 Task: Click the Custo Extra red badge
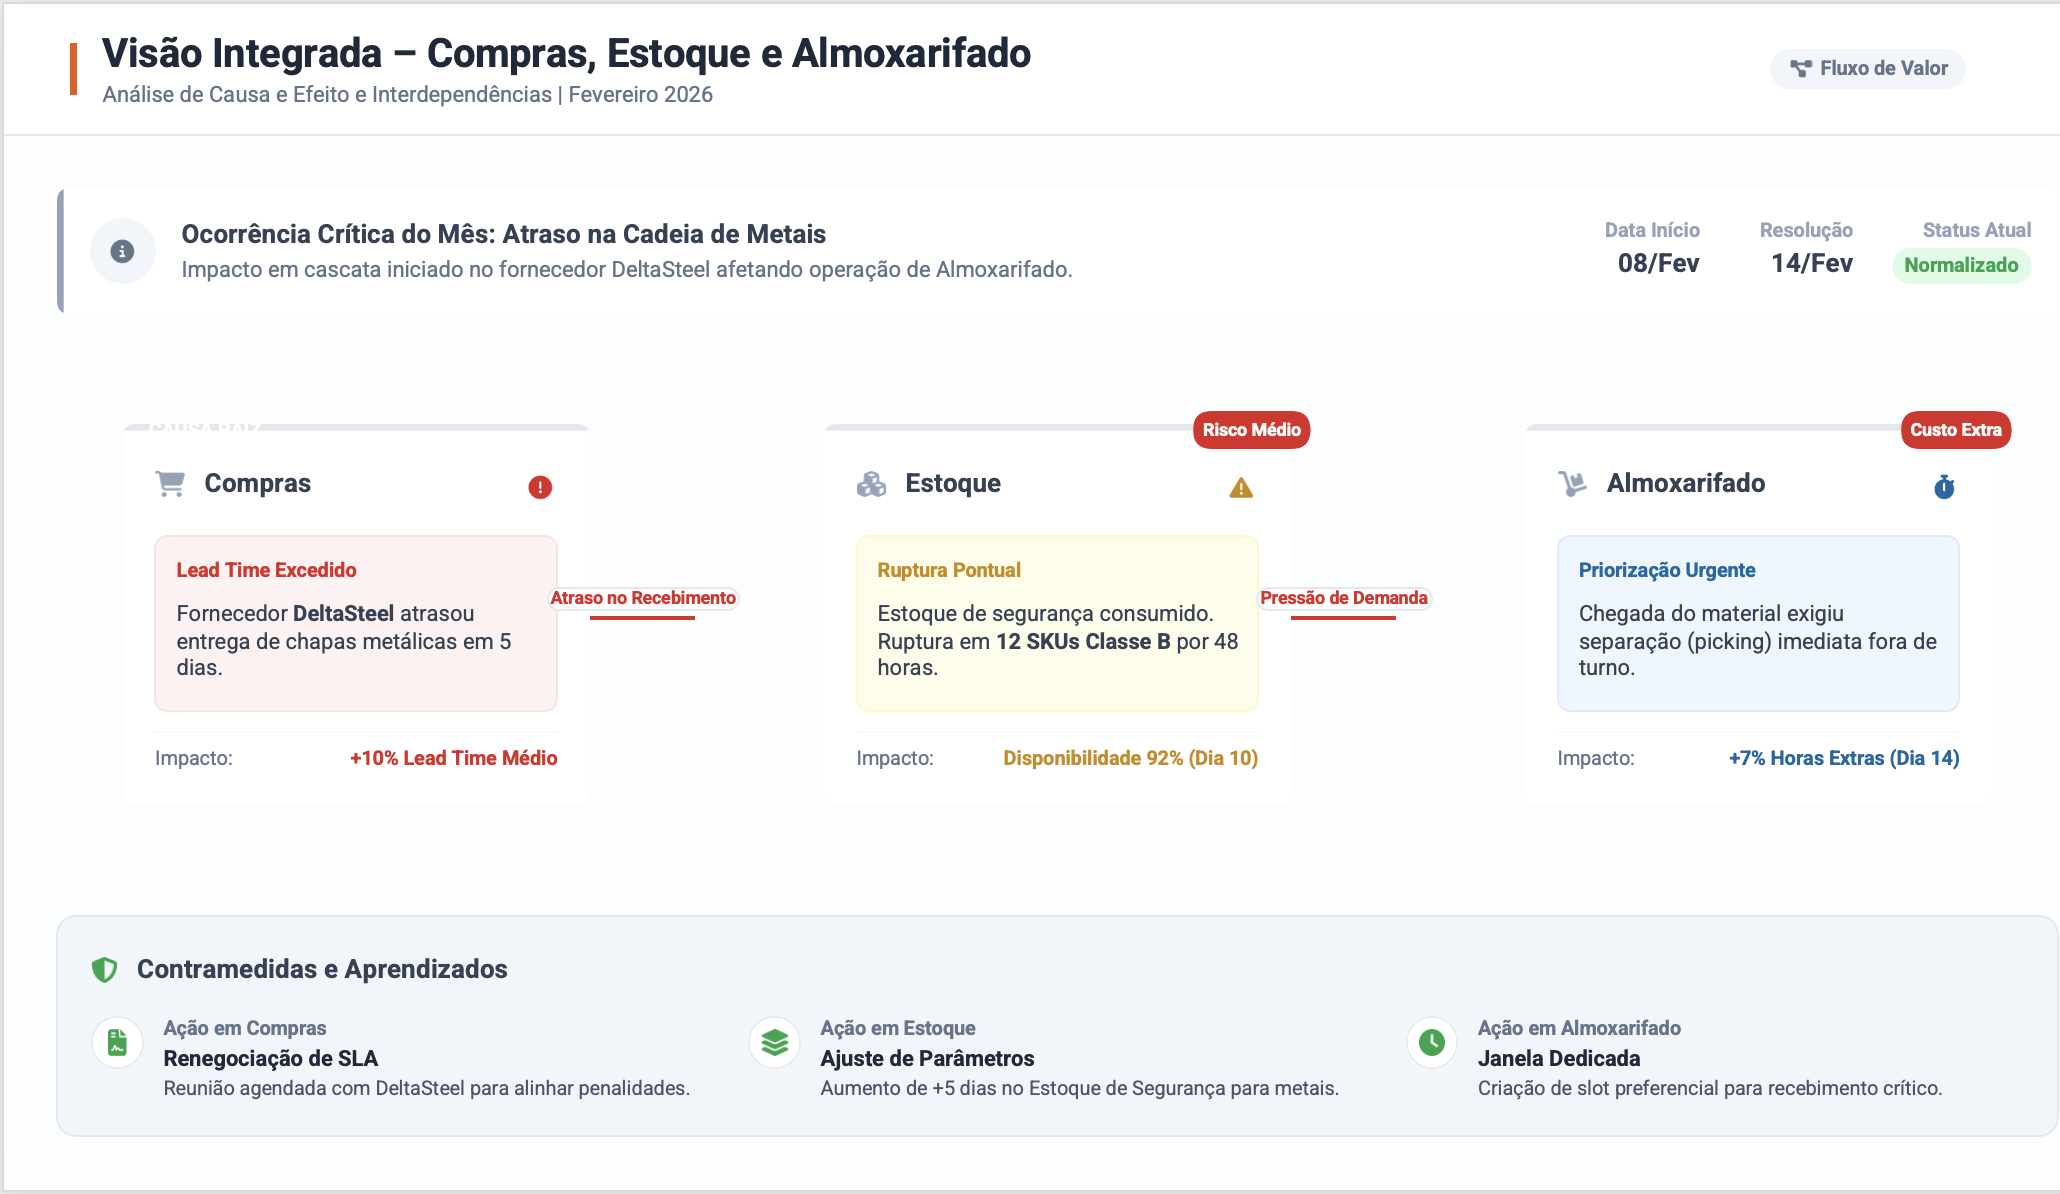1955,430
